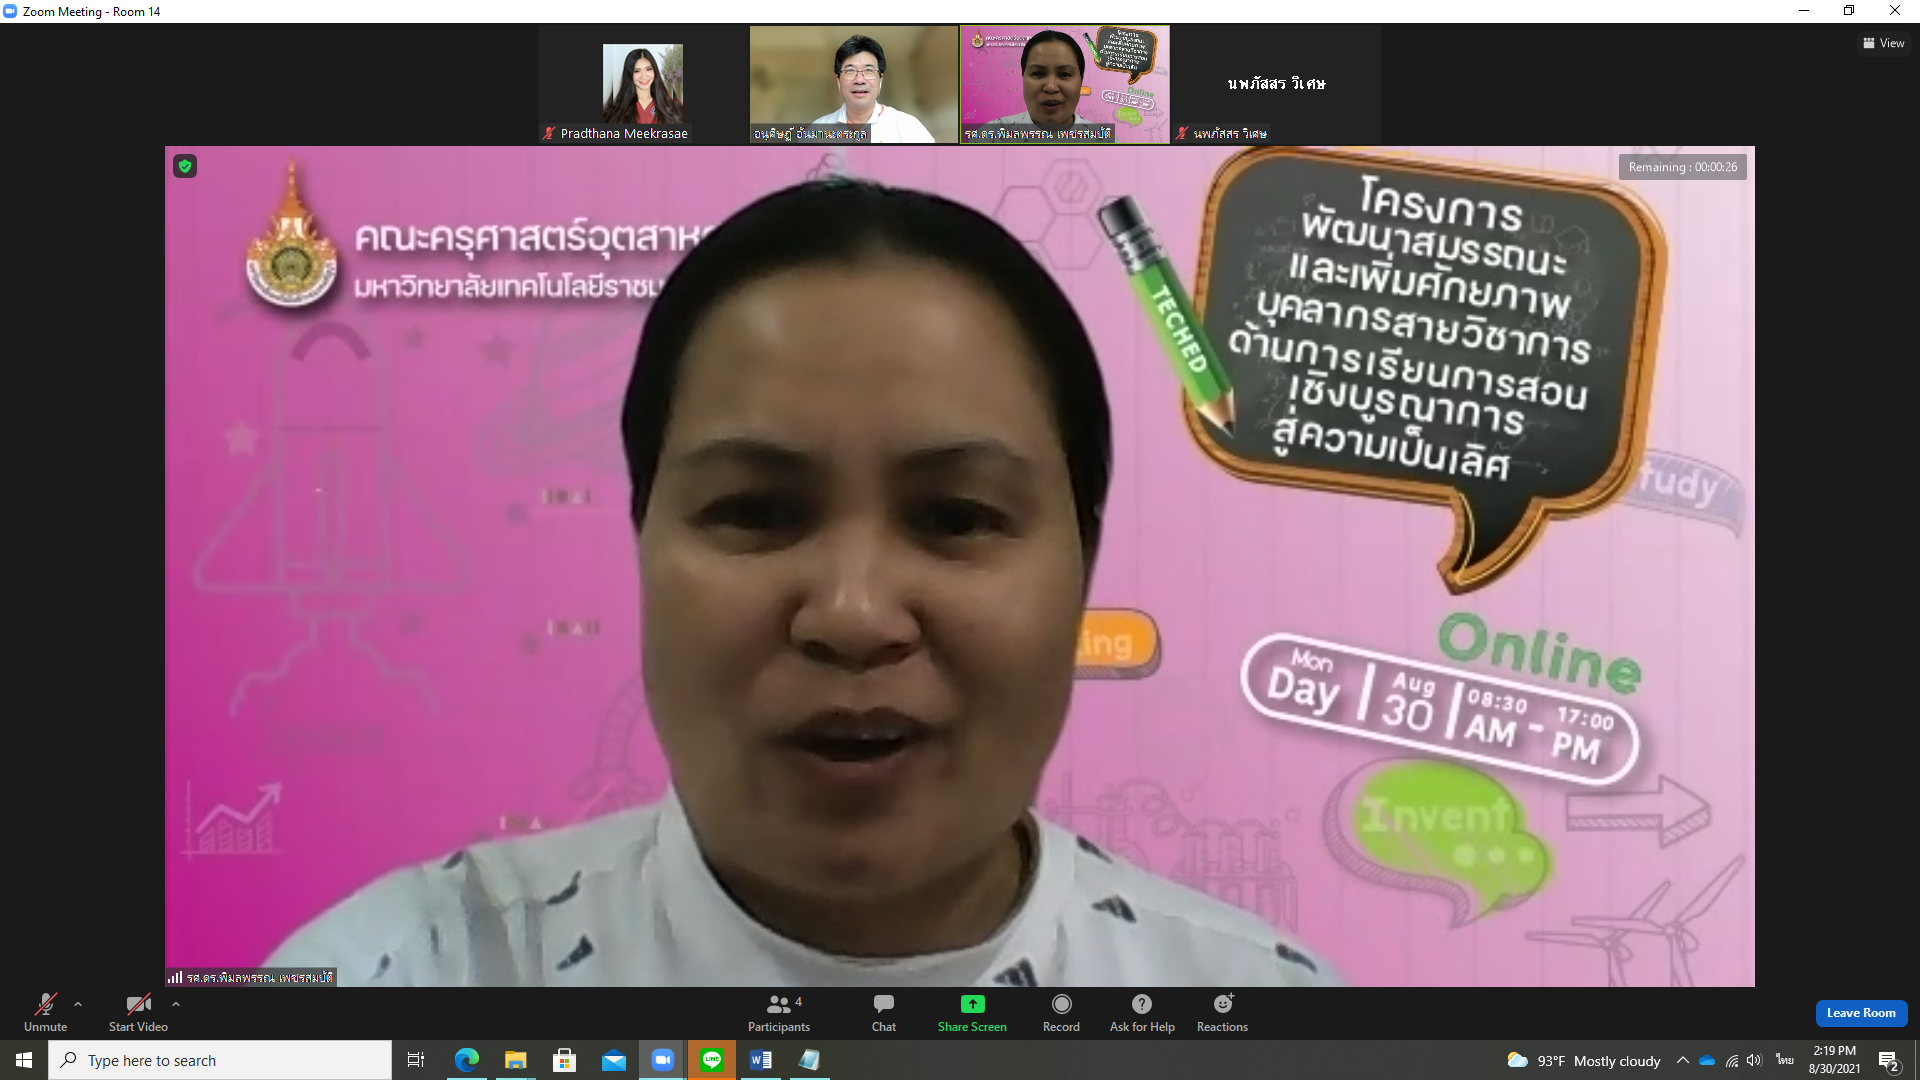
Task: Expand video options arrow beside Start Video
Action: pyautogui.click(x=176, y=1004)
